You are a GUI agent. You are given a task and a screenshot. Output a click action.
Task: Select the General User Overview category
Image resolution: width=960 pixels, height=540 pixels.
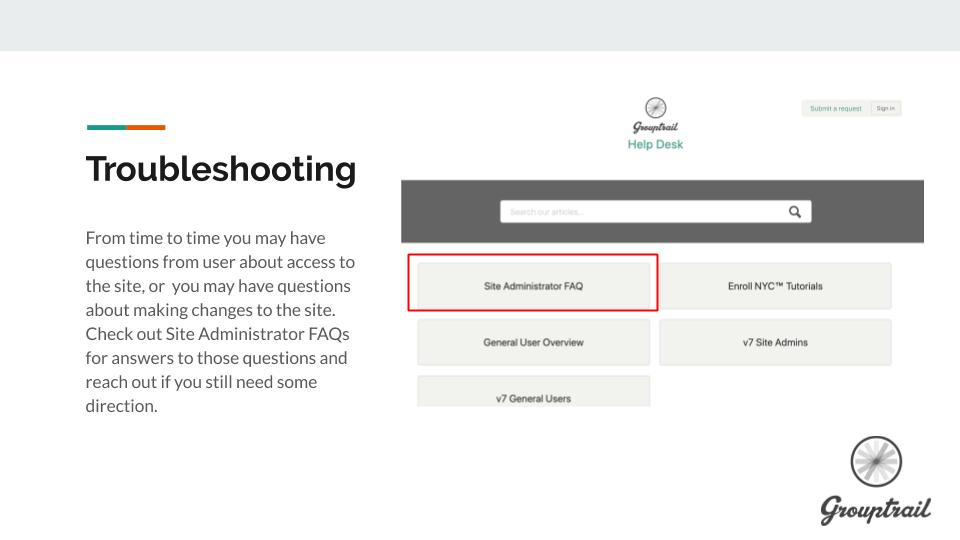coord(533,342)
